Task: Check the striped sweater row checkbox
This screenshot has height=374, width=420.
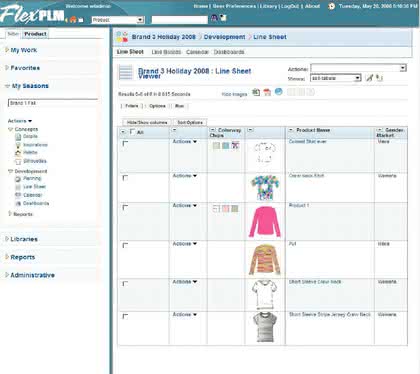Action: click(x=125, y=245)
